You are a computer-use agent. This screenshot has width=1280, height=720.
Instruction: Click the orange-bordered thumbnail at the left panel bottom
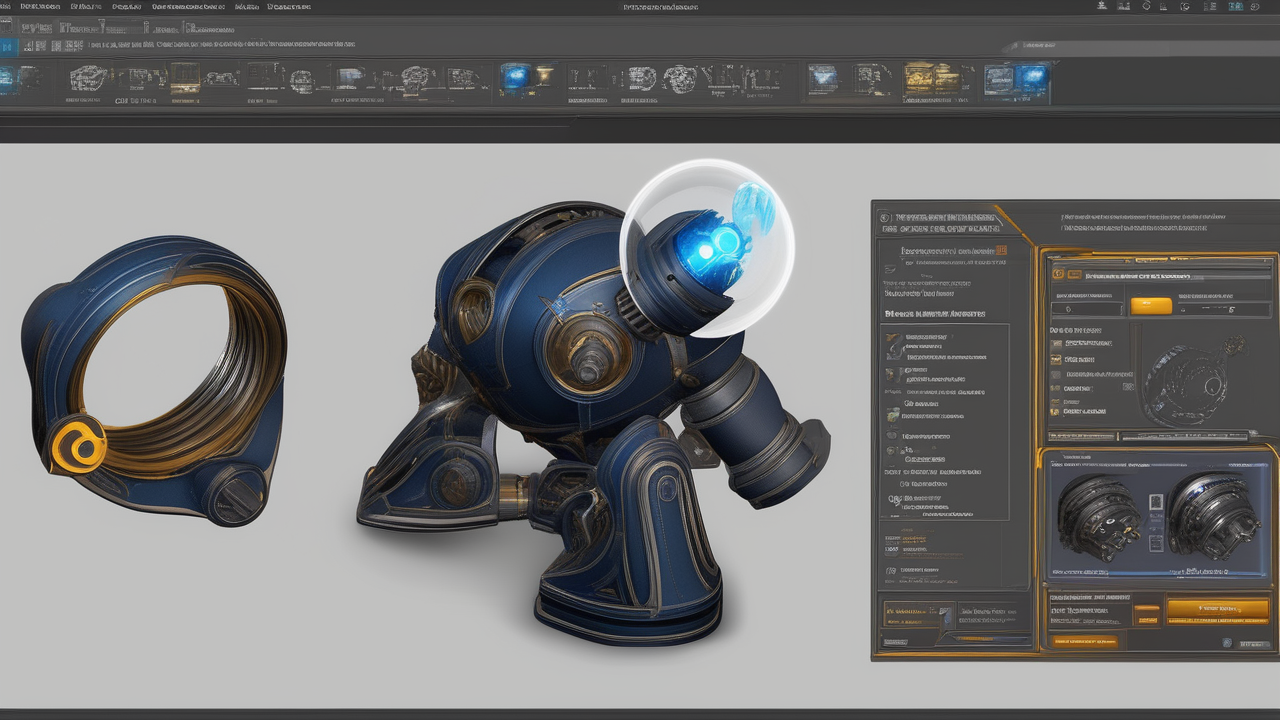[919, 615]
